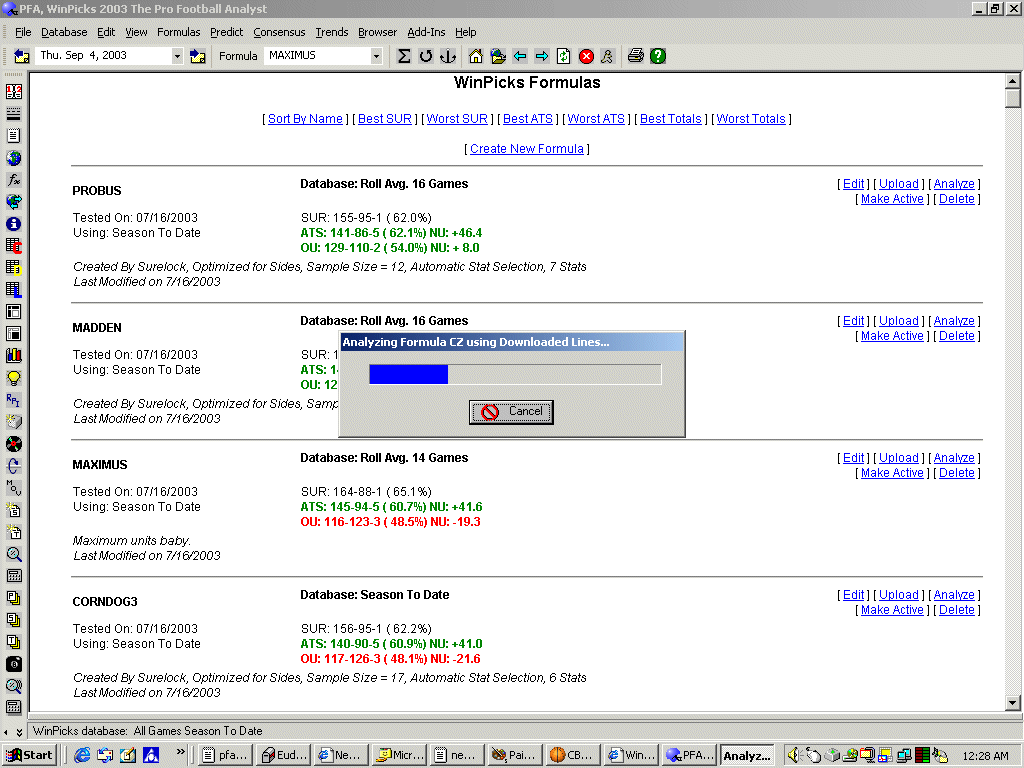Click the stacked P pages sidebar icon
The width and height of the screenshot is (1024, 768).
[13, 598]
